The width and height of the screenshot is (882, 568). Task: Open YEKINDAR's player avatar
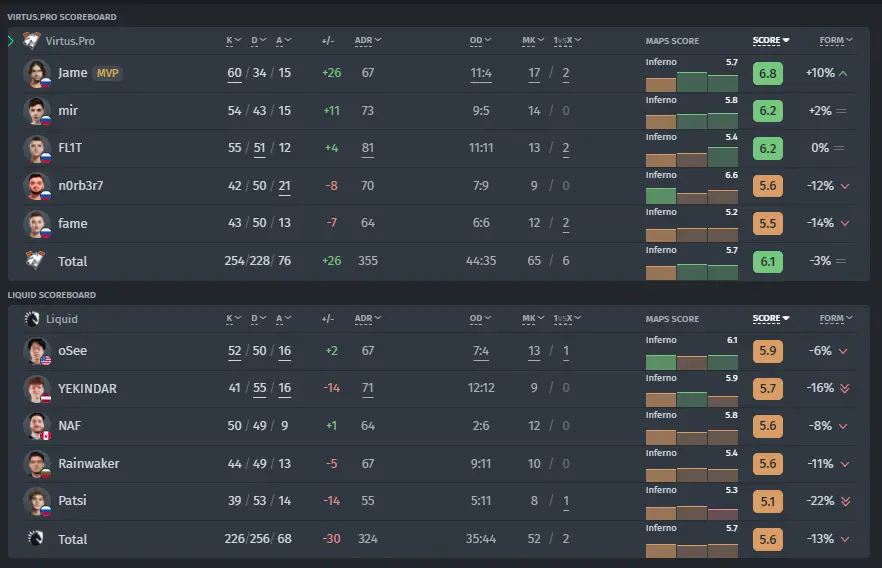pyautogui.click(x=37, y=389)
